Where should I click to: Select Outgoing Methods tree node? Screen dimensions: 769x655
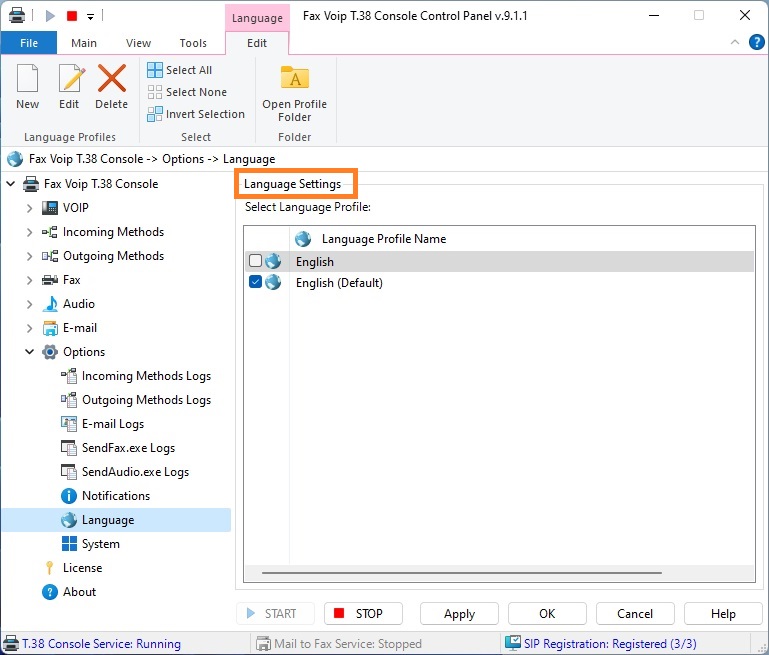click(x=113, y=256)
